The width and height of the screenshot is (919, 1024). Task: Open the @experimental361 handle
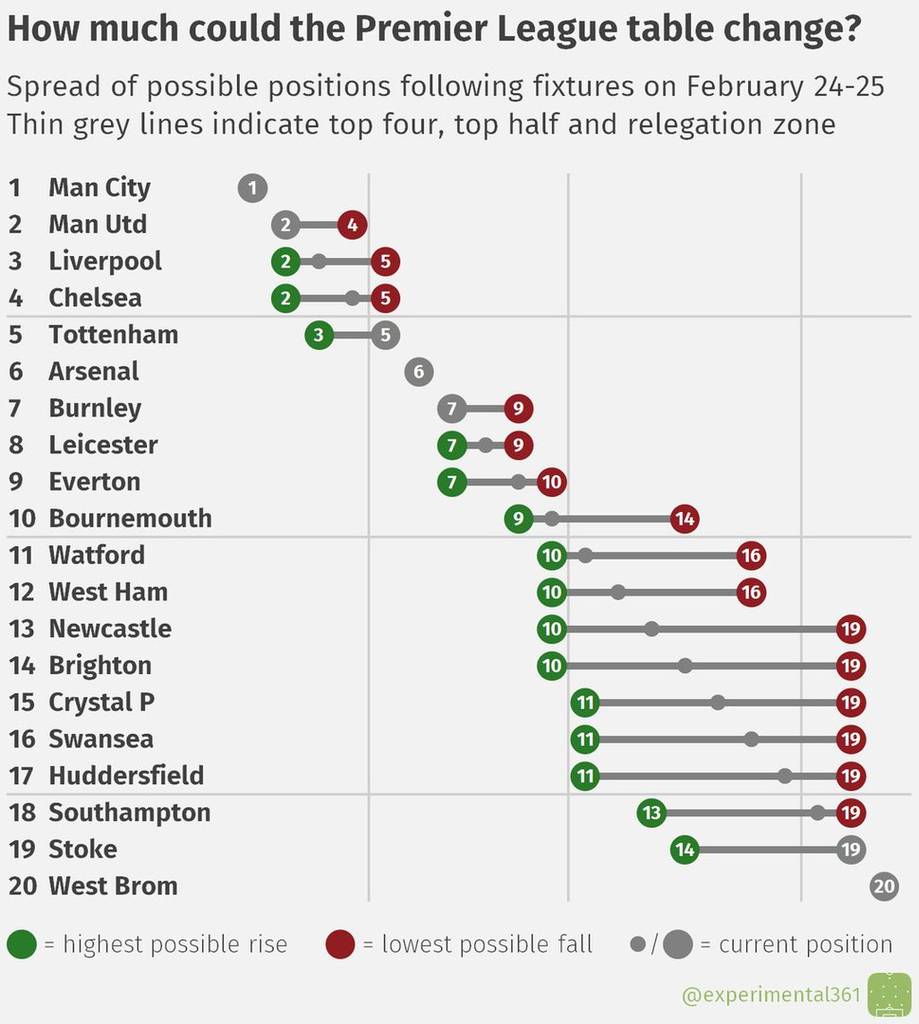[x=771, y=995]
